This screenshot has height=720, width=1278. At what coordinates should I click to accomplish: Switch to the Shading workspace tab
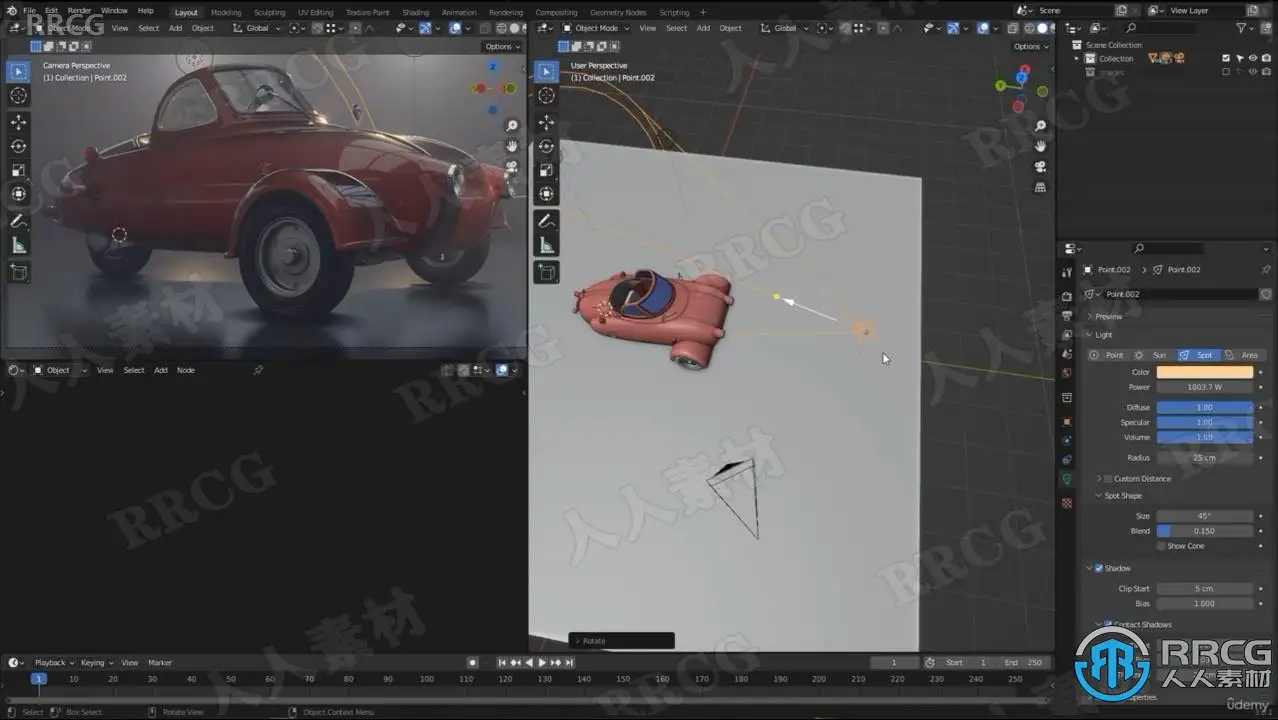click(415, 12)
